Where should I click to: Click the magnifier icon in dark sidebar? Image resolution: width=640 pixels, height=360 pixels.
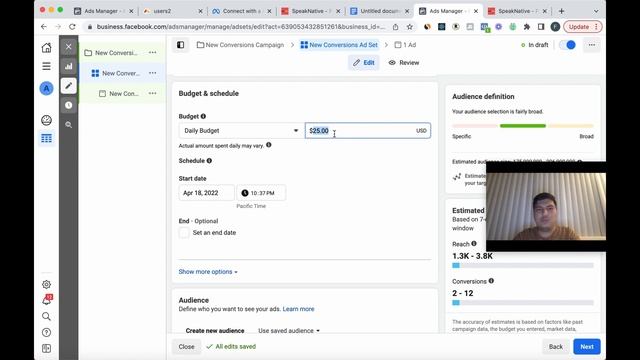69,125
